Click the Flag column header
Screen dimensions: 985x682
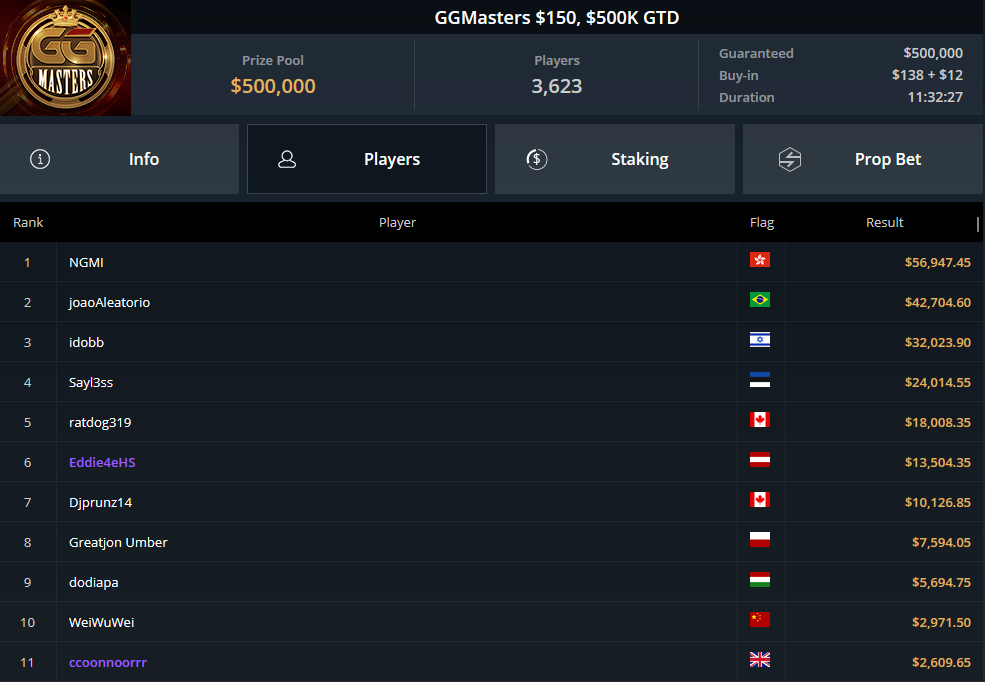tap(762, 222)
